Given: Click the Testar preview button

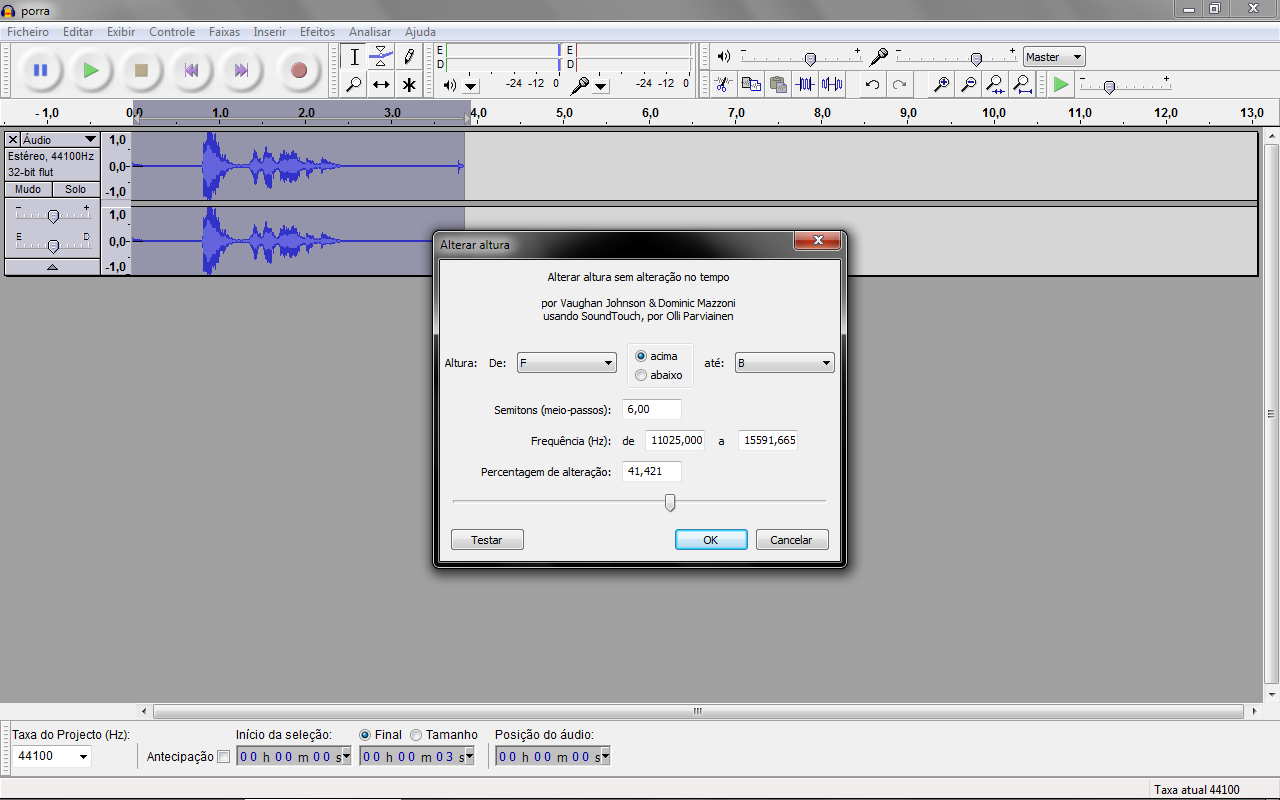Looking at the screenshot, I should (487, 540).
